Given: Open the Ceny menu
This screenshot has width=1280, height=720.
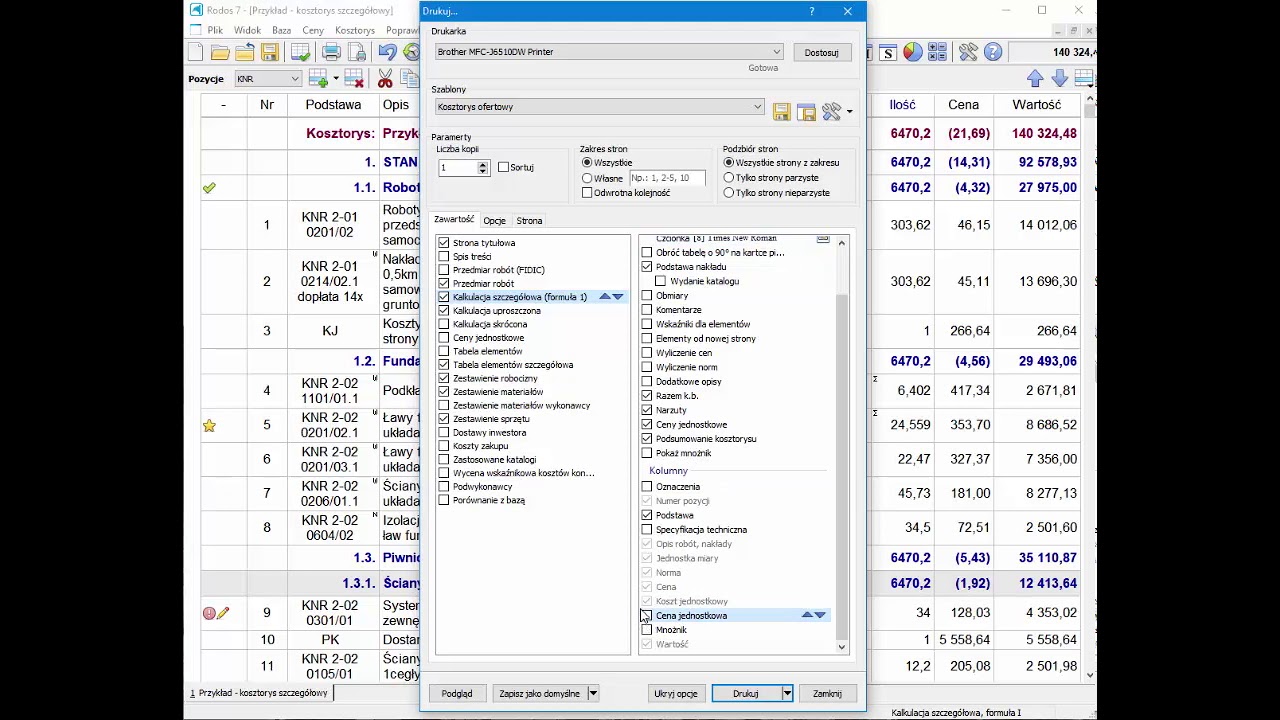Looking at the screenshot, I should tap(313, 30).
